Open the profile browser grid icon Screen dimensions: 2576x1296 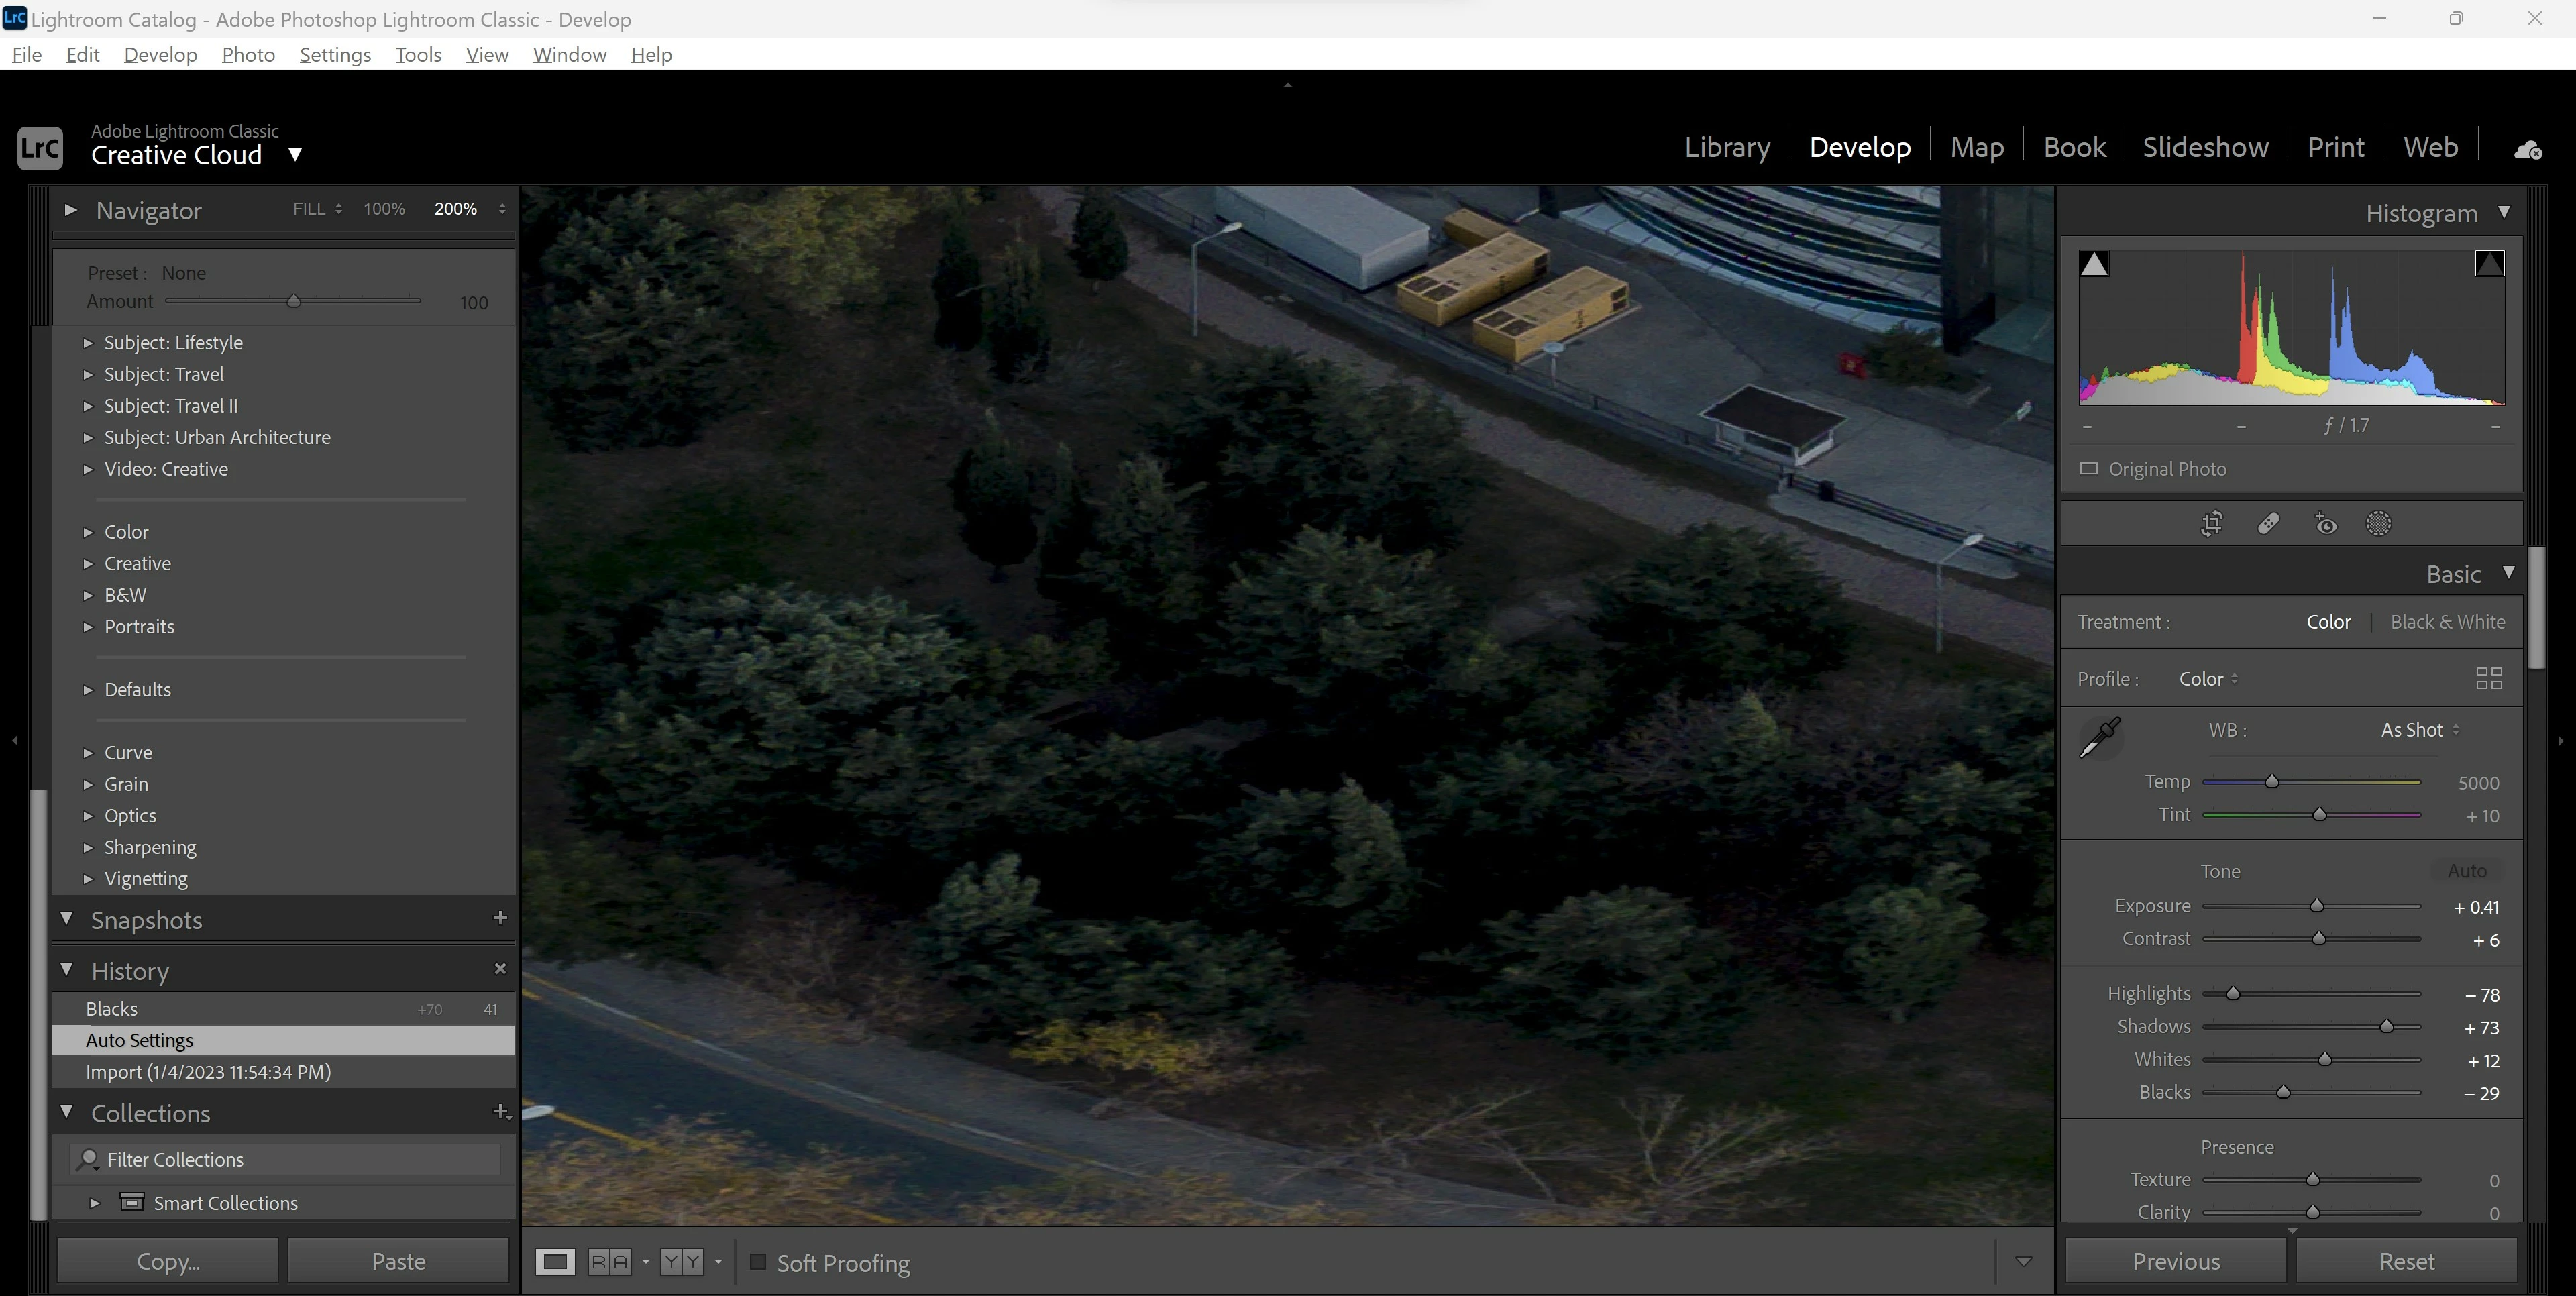2488,679
